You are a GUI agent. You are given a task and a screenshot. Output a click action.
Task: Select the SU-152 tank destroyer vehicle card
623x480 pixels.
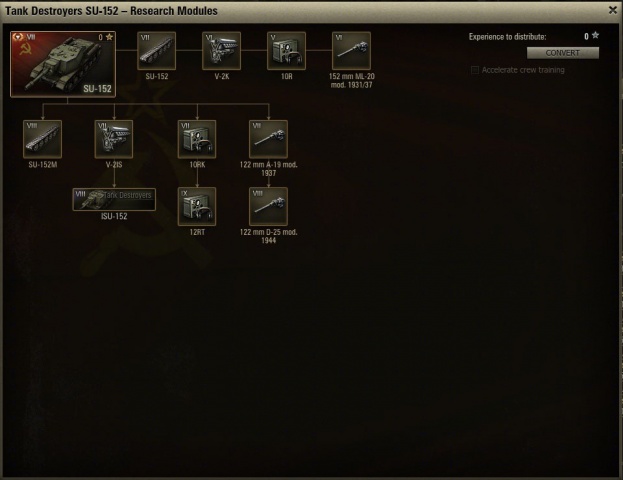(x=63, y=64)
